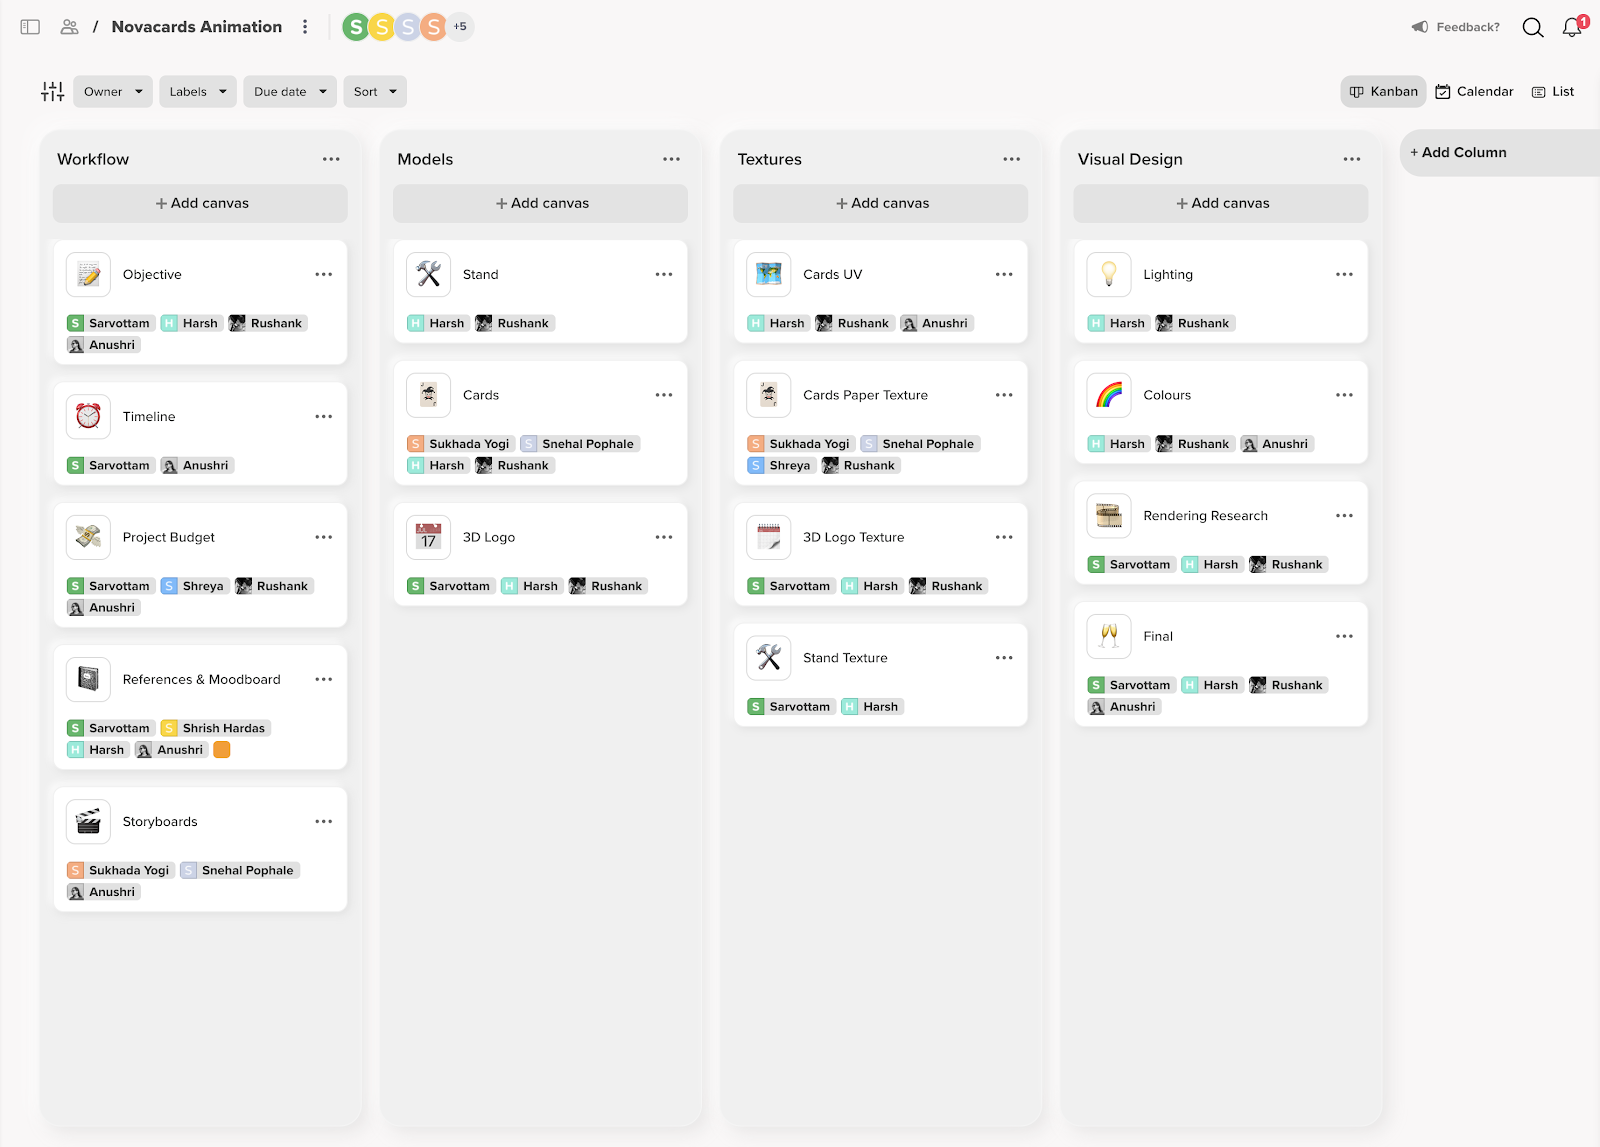Open the Due date dropdown

pos(289,92)
